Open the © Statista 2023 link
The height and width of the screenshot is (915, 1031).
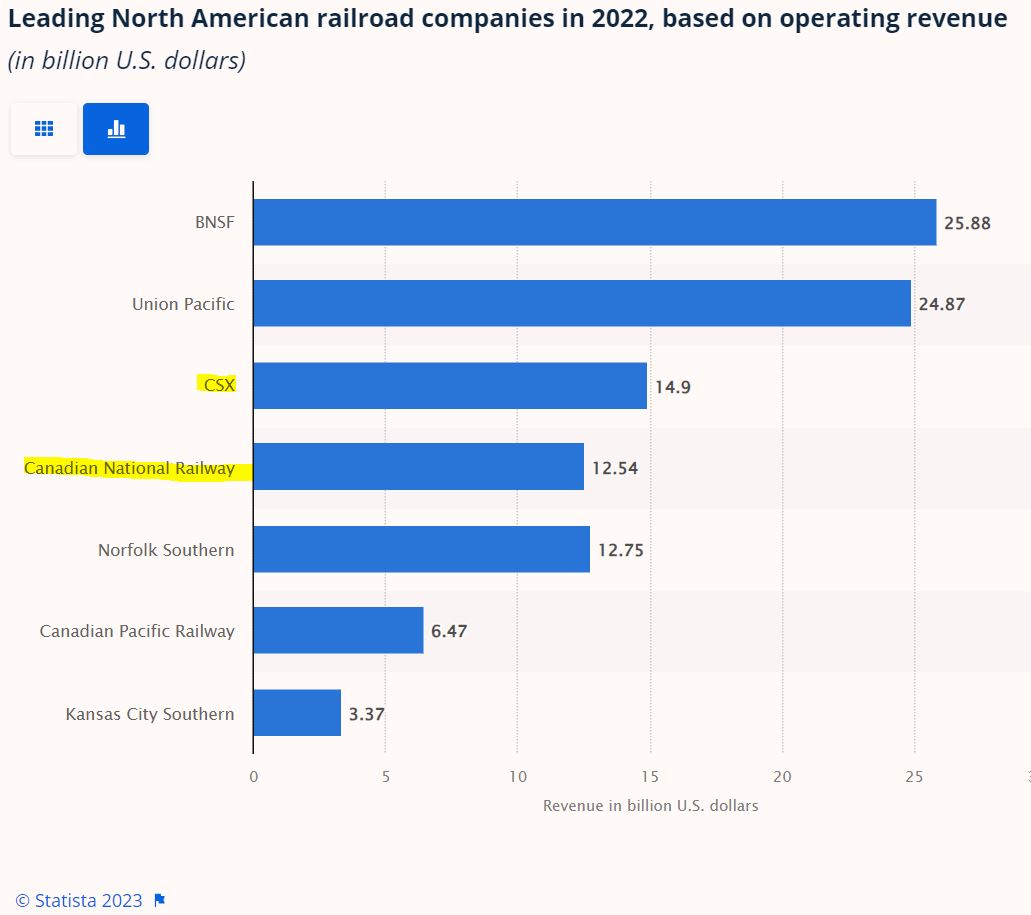(79, 900)
